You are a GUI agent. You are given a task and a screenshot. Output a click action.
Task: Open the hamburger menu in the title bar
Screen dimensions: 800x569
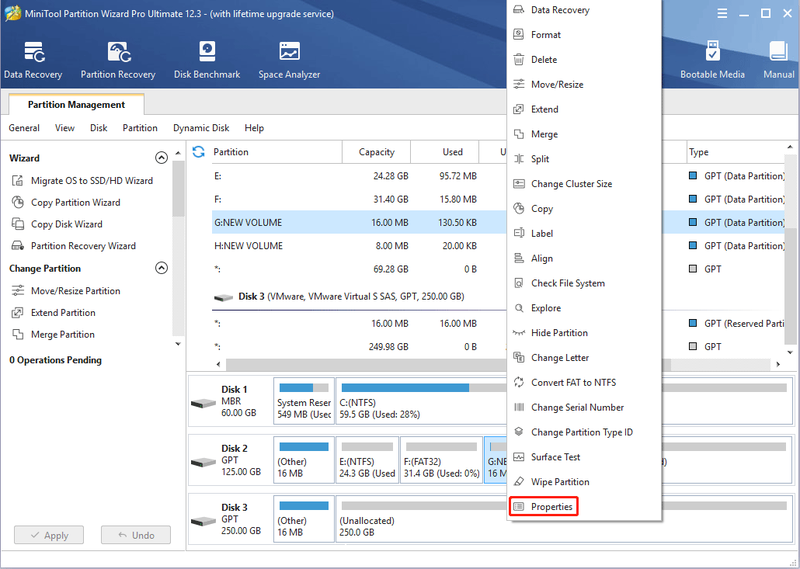722,13
